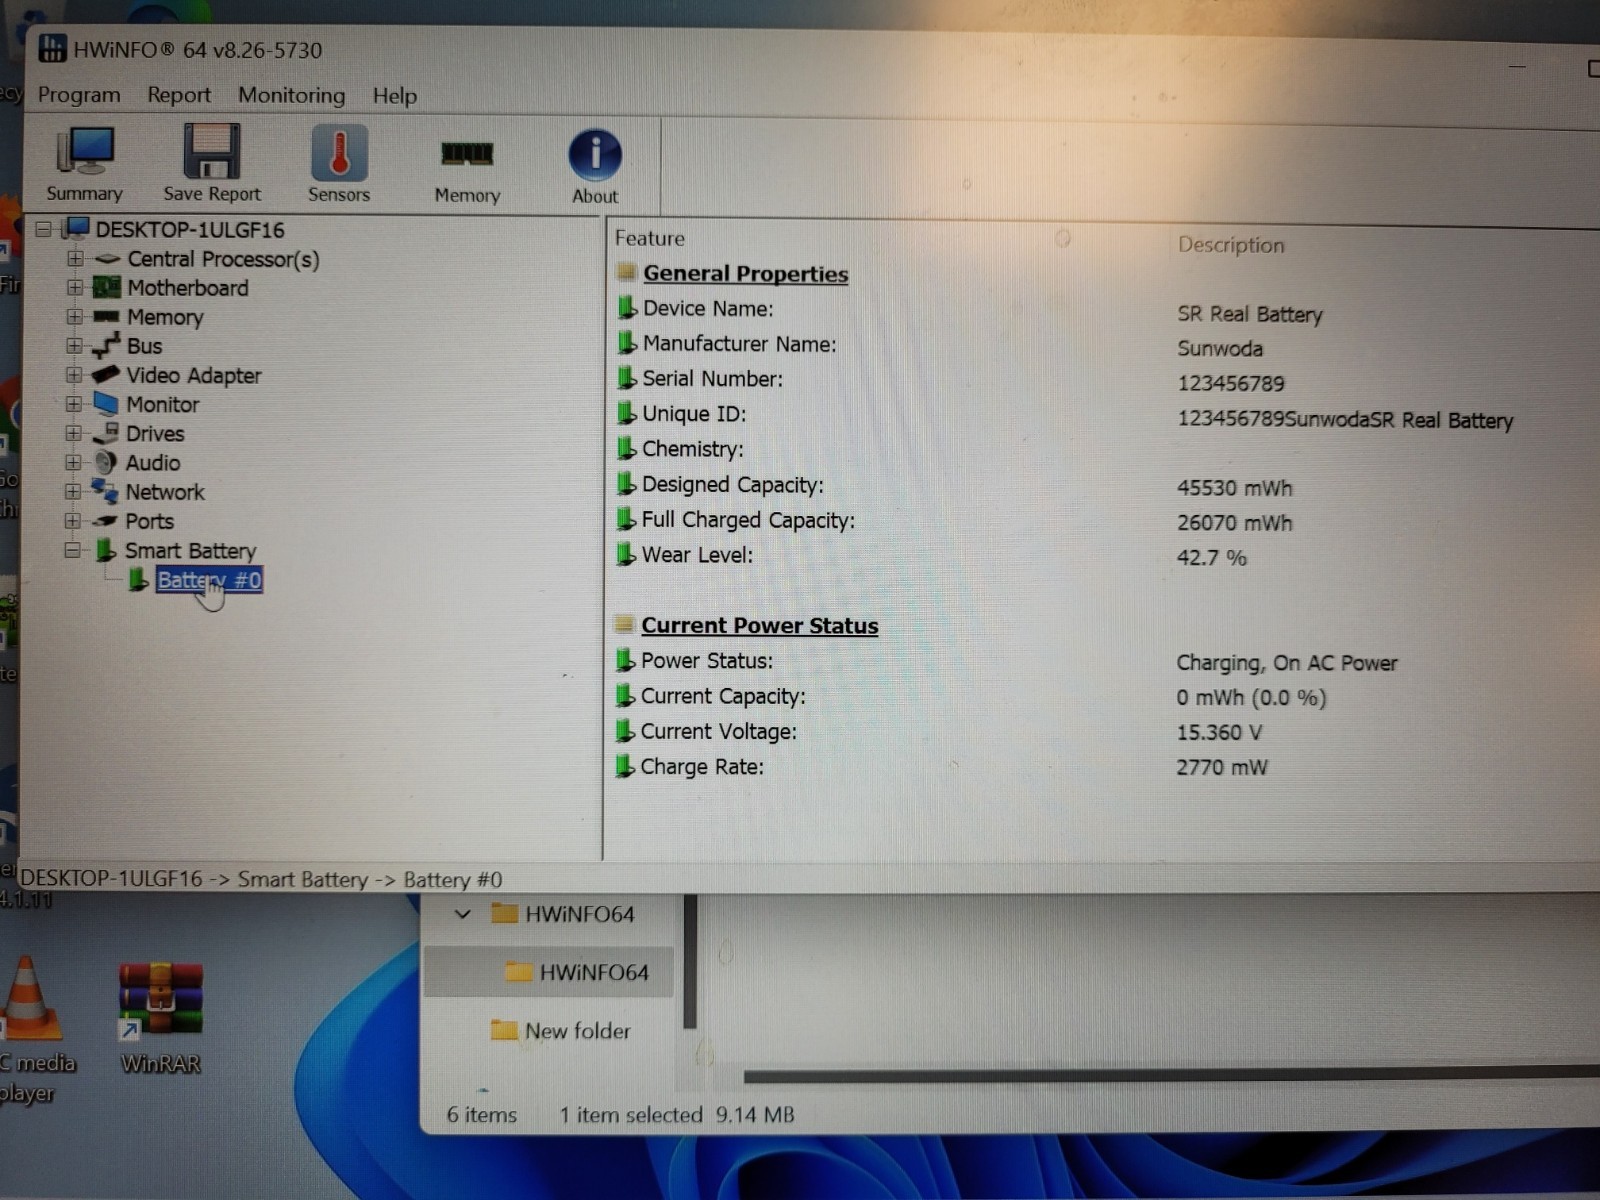1600x1200 pixels.
Task: Expand the Memory tree node
Action: (x=74, y=316)
